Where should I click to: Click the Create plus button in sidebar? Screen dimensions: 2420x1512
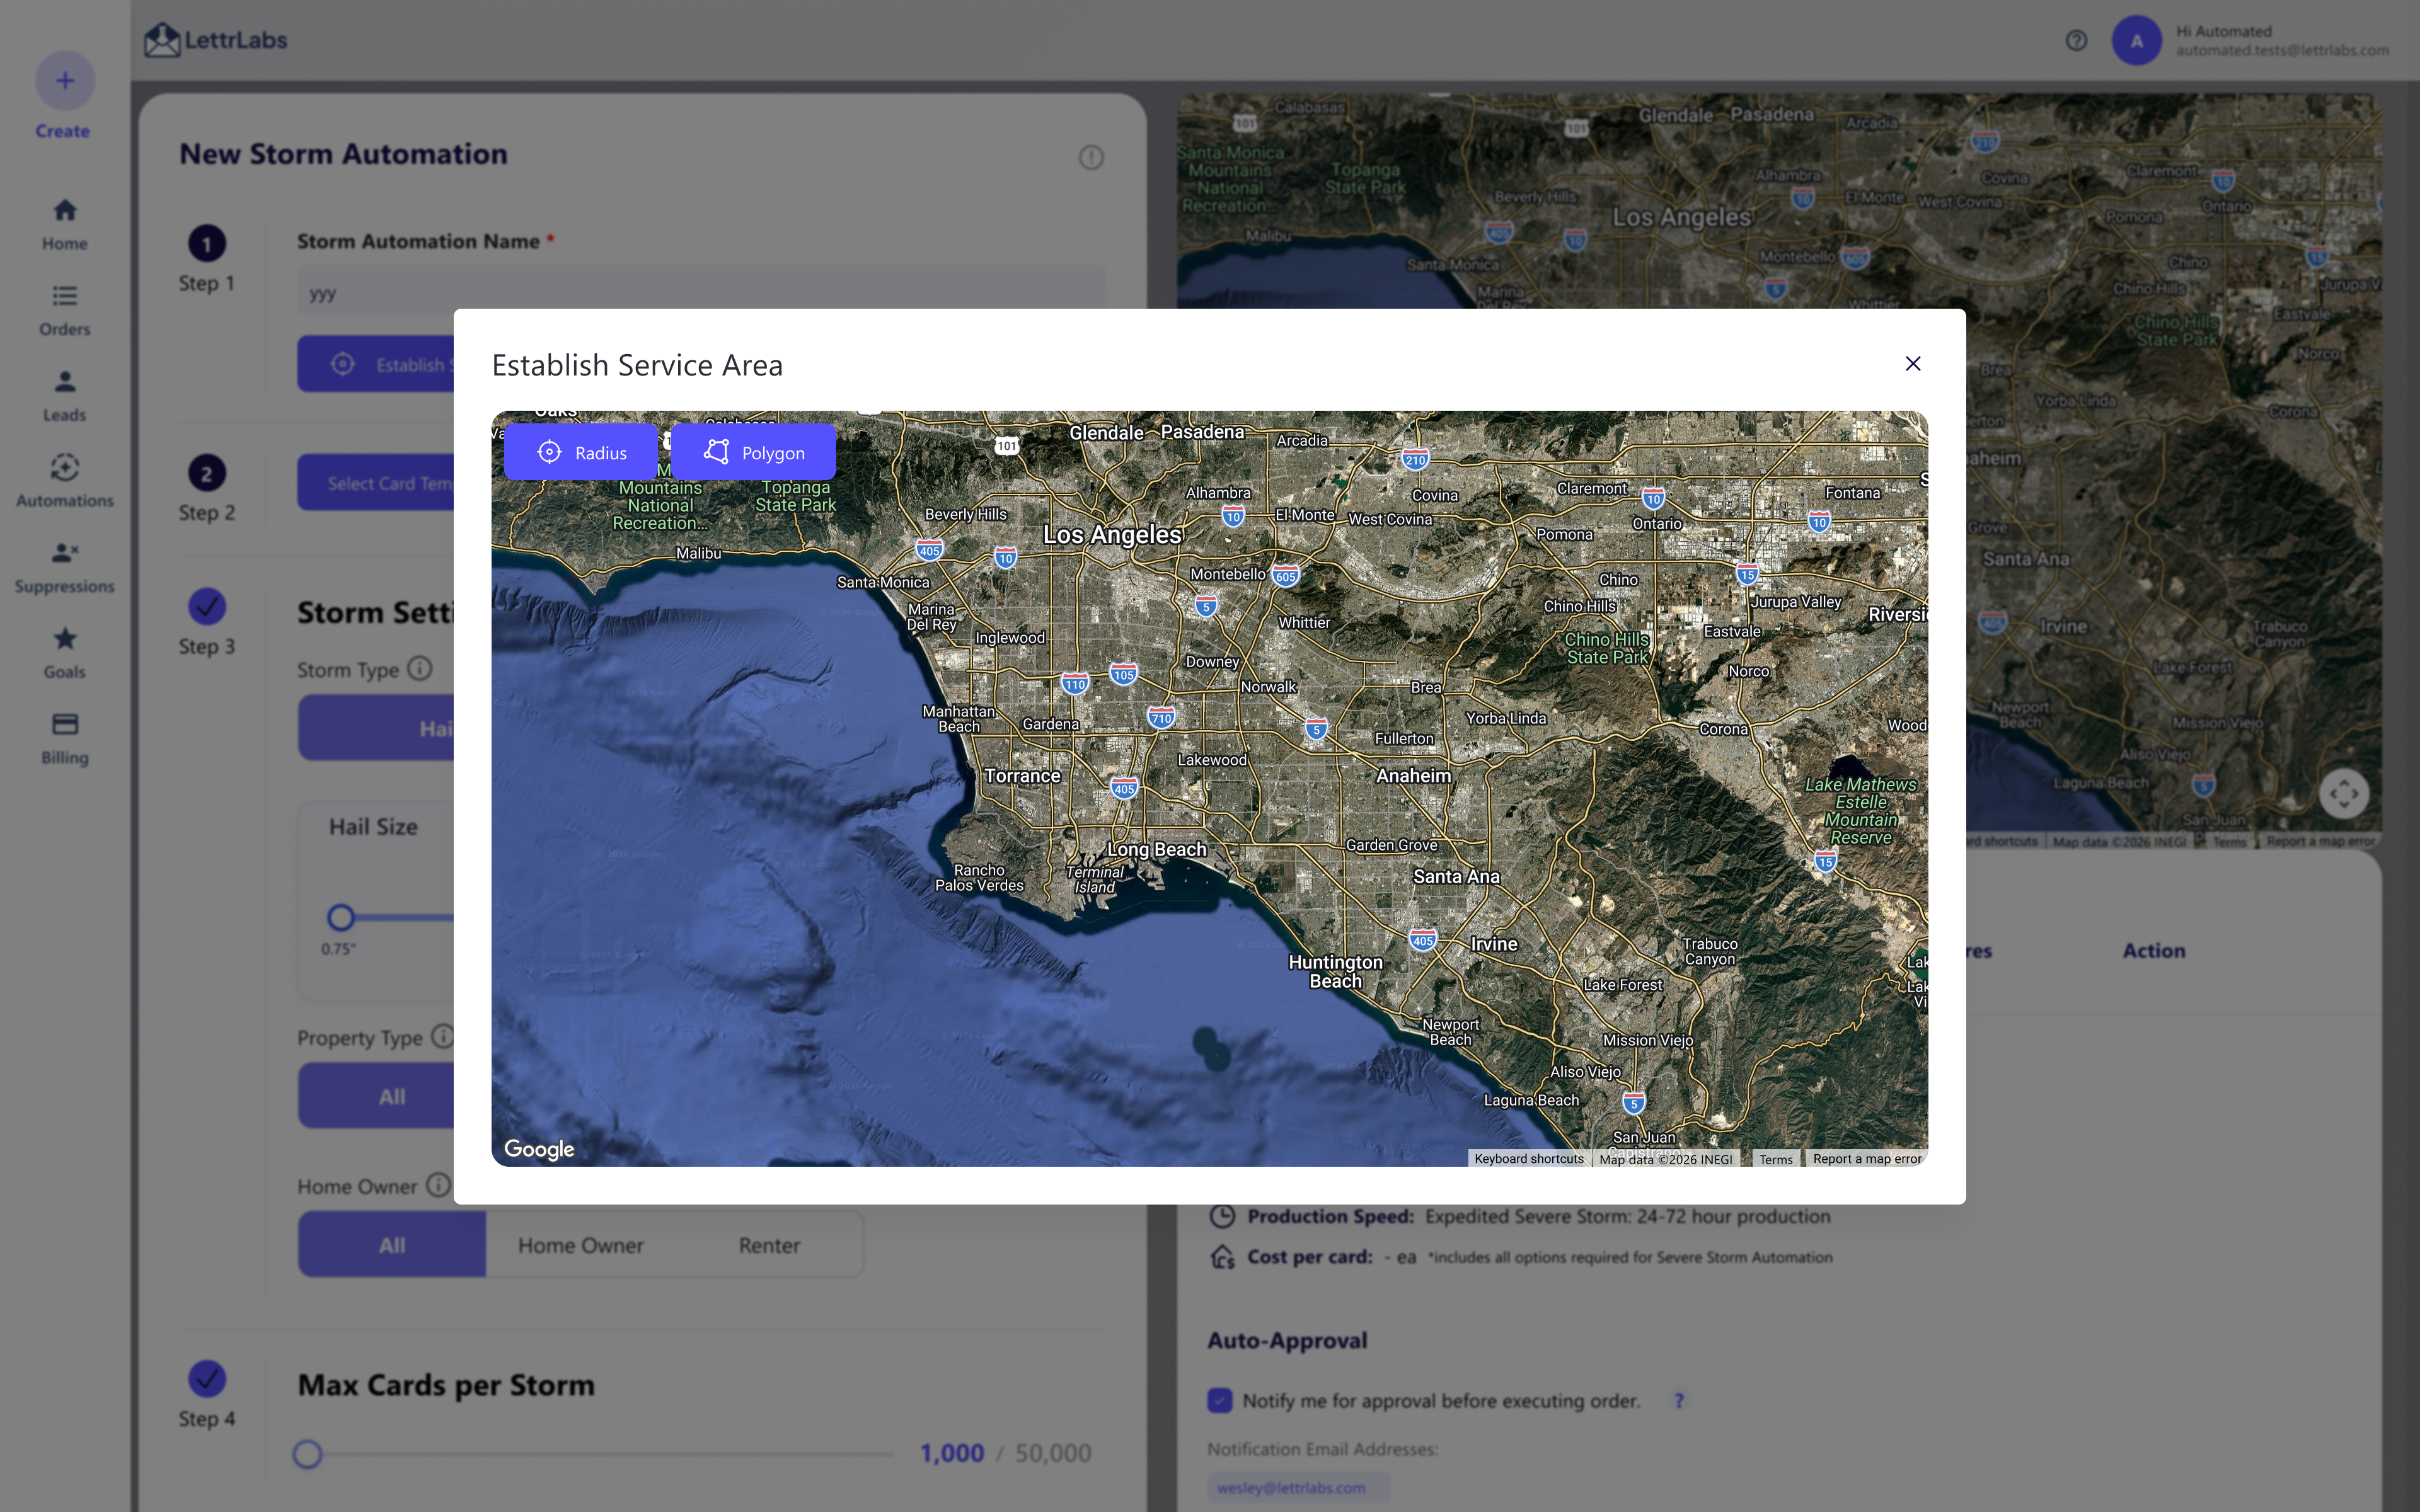coord(65,81)
